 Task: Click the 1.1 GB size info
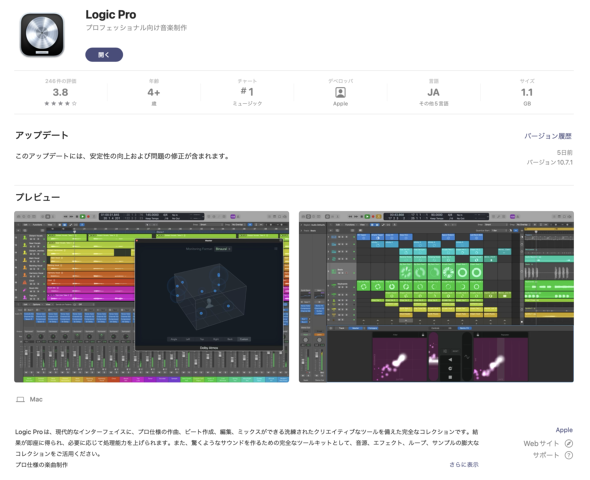click(x=527, y=92)
